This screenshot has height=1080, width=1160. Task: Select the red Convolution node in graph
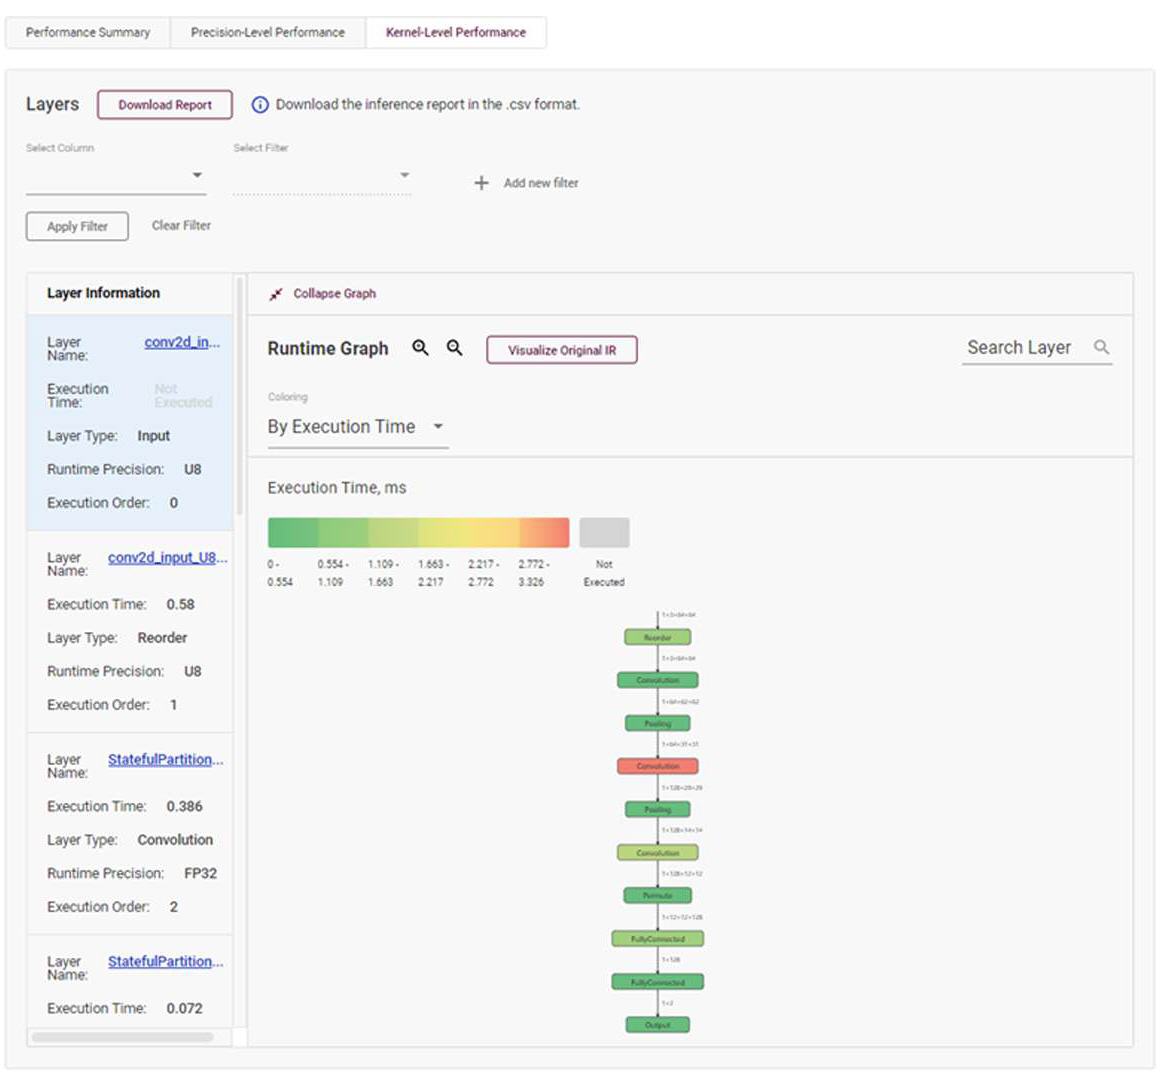click(x=657, y=766)
